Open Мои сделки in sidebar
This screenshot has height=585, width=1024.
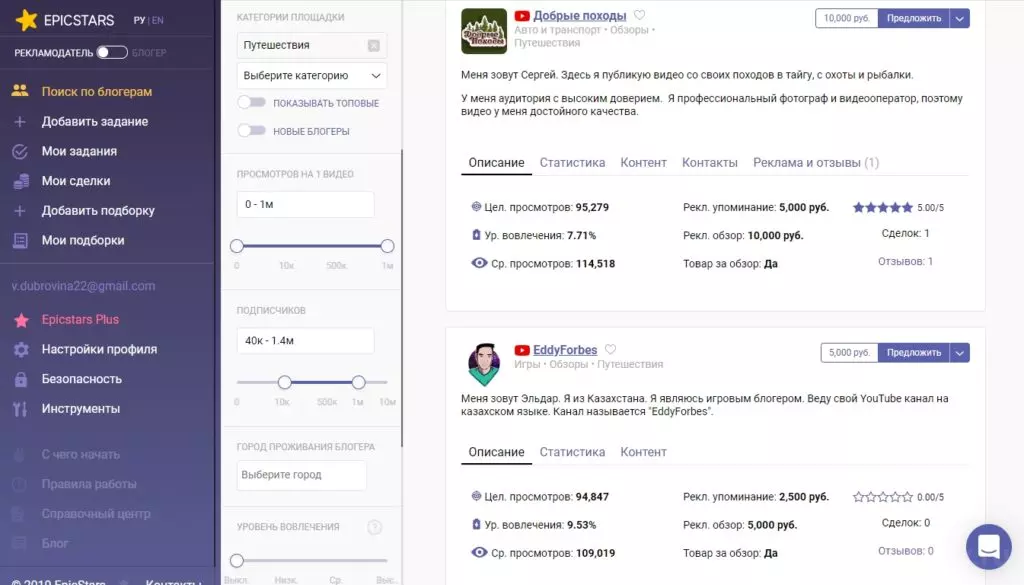pos(76,181)
